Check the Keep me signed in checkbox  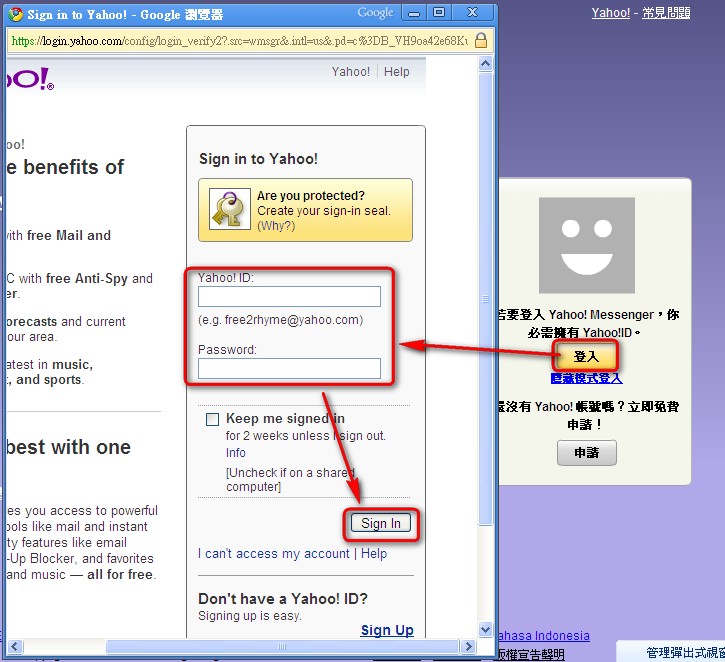(x=212, y=419)
